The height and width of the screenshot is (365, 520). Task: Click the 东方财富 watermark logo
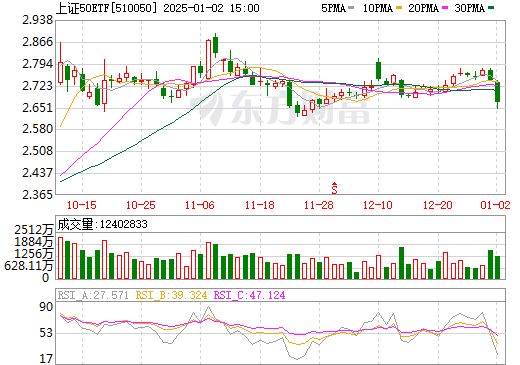[x=280, y=108]
